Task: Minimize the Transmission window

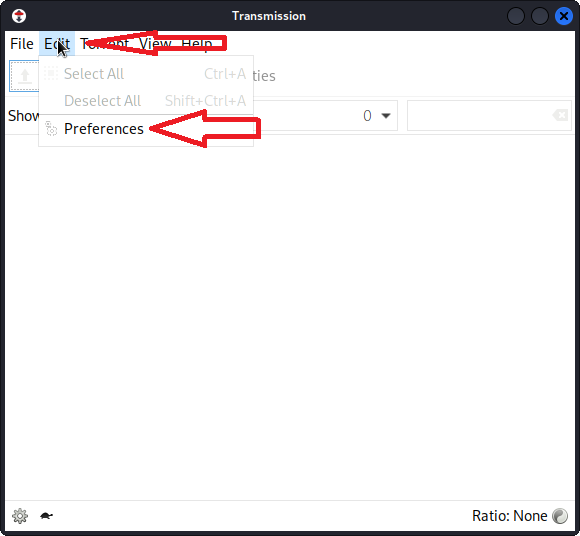Action: pyautogui.click(x=516, y=16)
